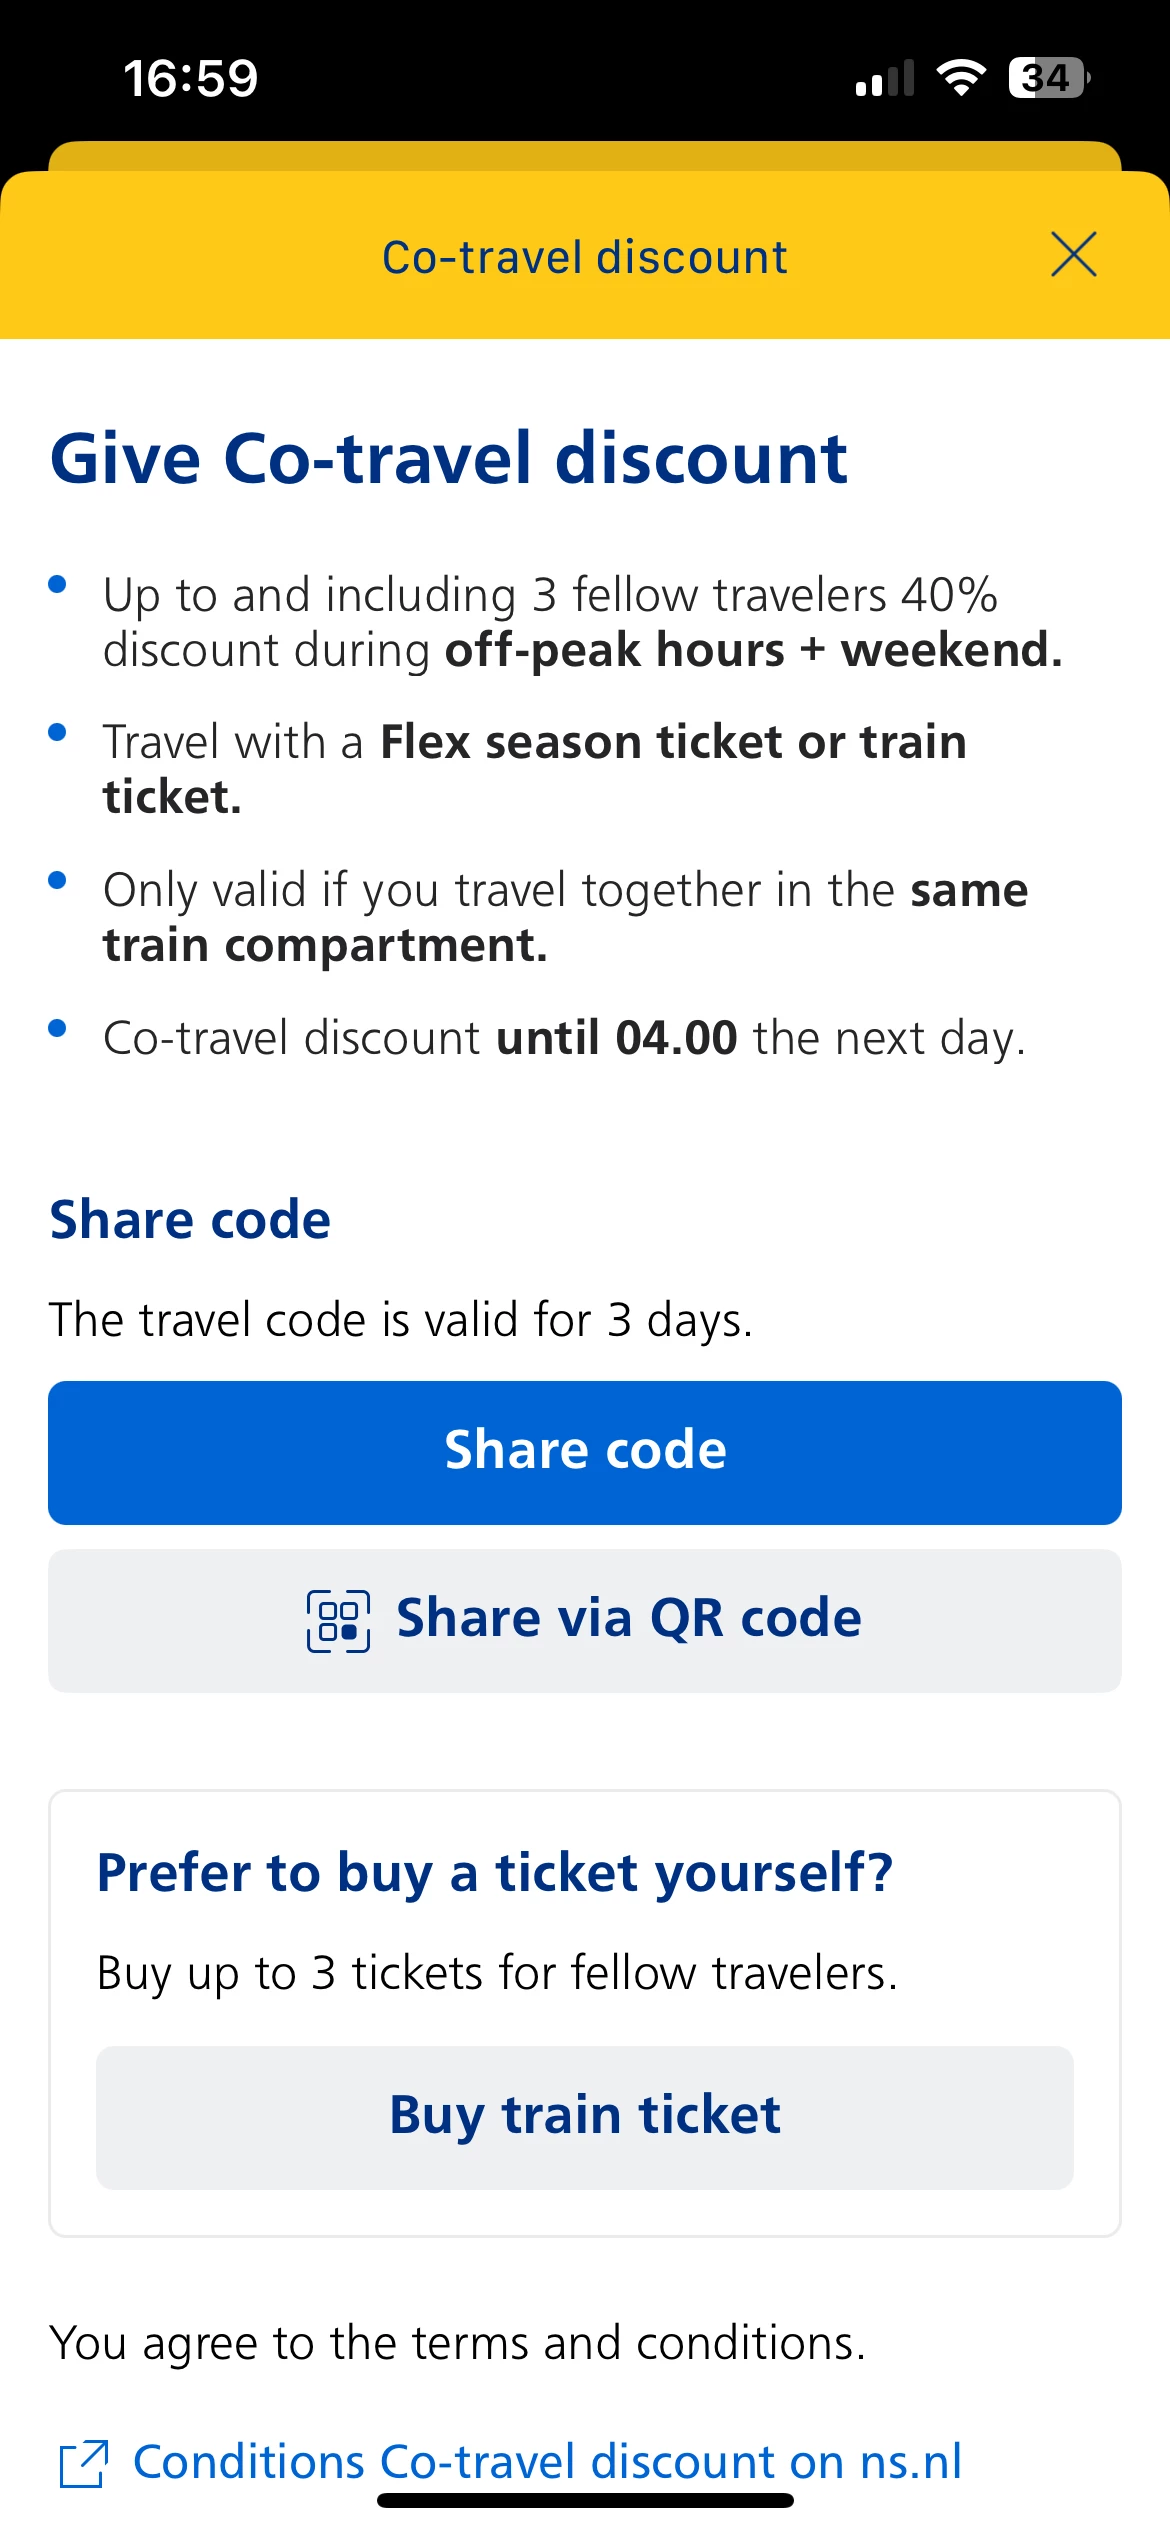
Task: Tap the 16:59 clock in status bar
Action: 190,78
